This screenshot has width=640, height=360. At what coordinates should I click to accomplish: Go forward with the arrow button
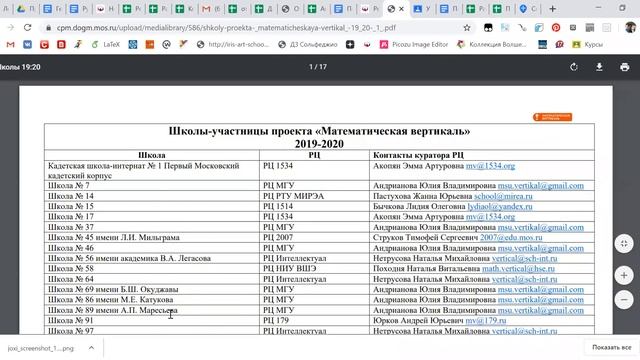coord(11,28)
